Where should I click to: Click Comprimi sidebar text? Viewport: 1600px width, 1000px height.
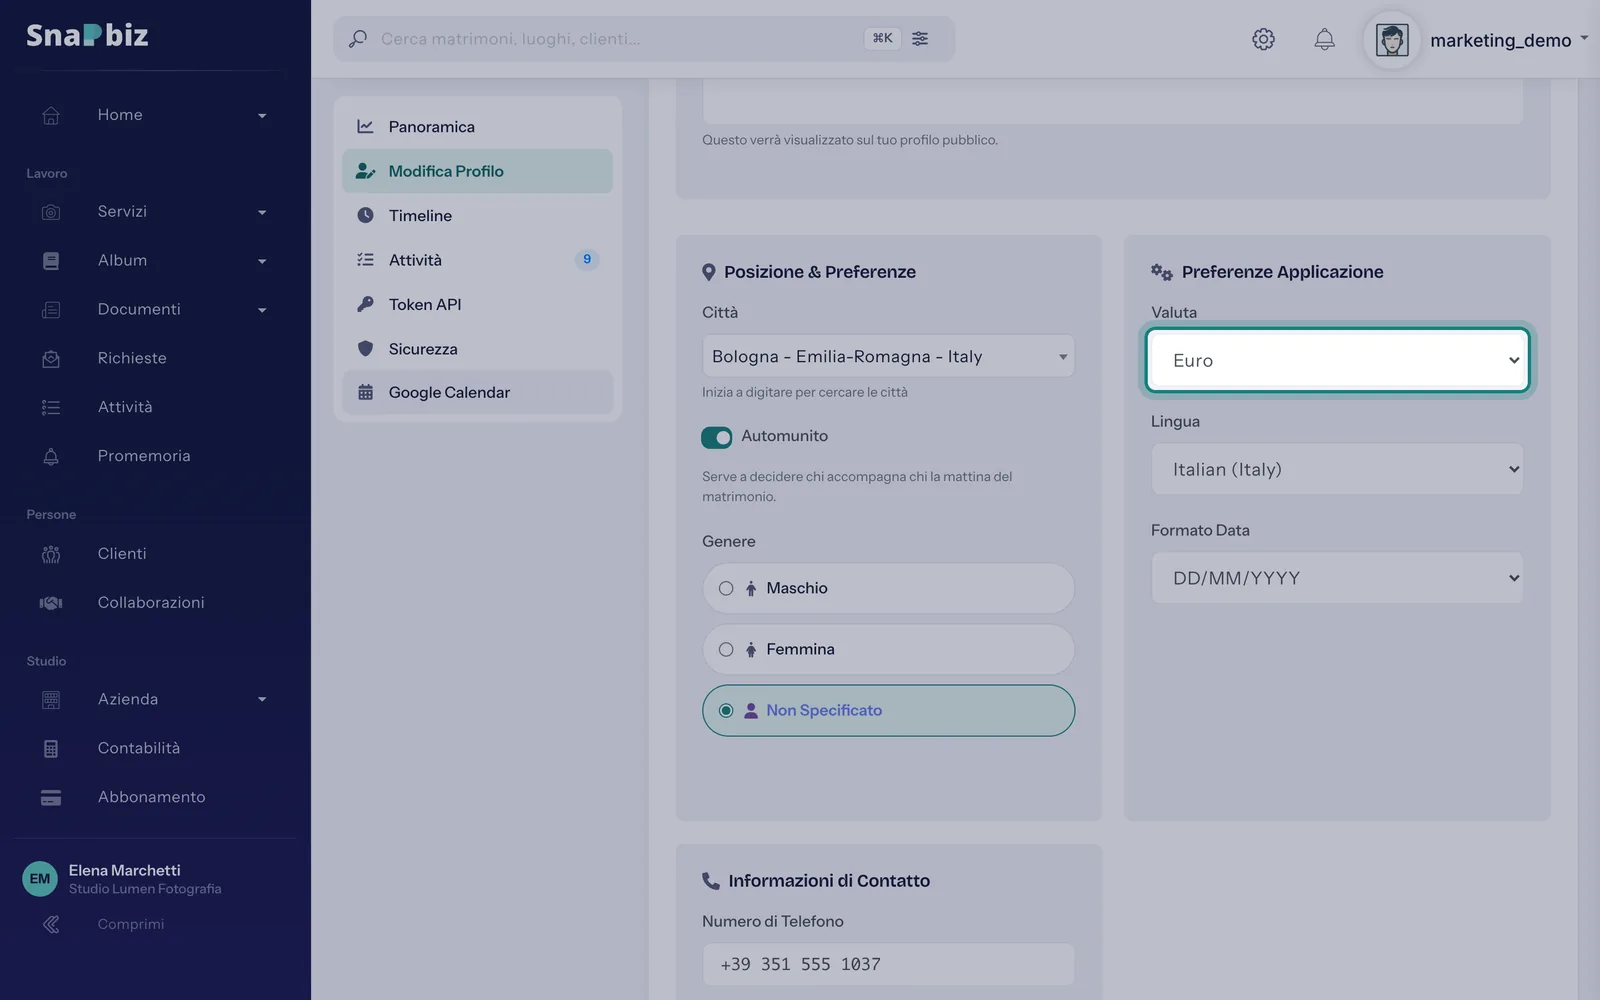click(130, 925)
